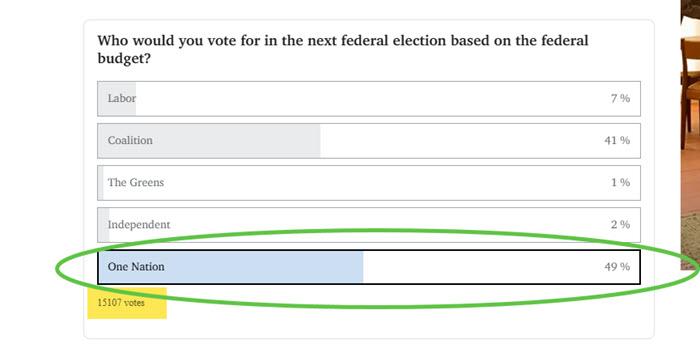Click the blue One Nation progress bar

(231, 267)
